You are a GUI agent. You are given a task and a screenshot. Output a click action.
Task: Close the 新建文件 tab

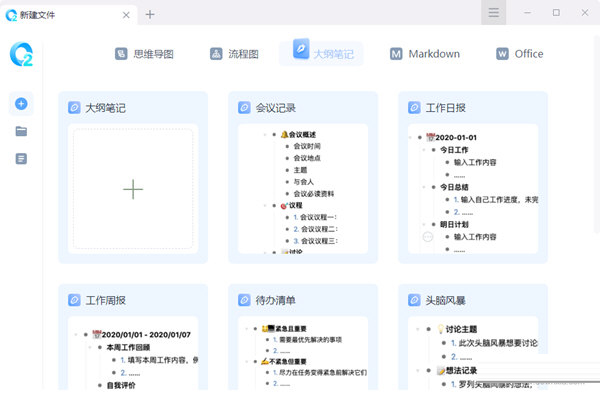(126, 15)
